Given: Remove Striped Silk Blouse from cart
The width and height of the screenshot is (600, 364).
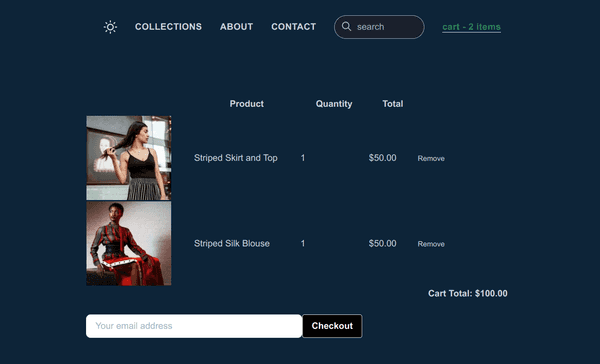Looking at the screenshot, I should click(x=431, y=244).
